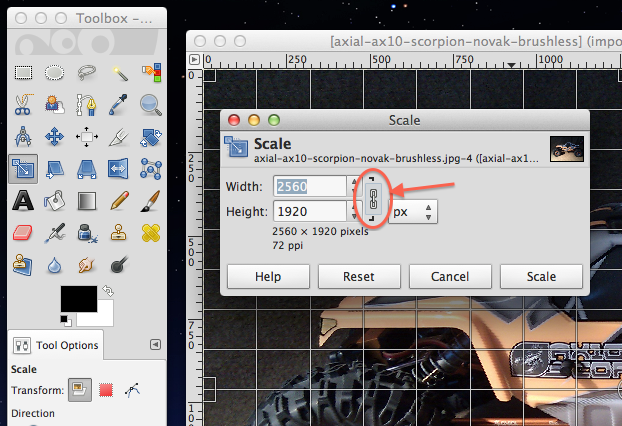Switch to the Eraser tool
622x426 pixels.
tap(22, 233)
